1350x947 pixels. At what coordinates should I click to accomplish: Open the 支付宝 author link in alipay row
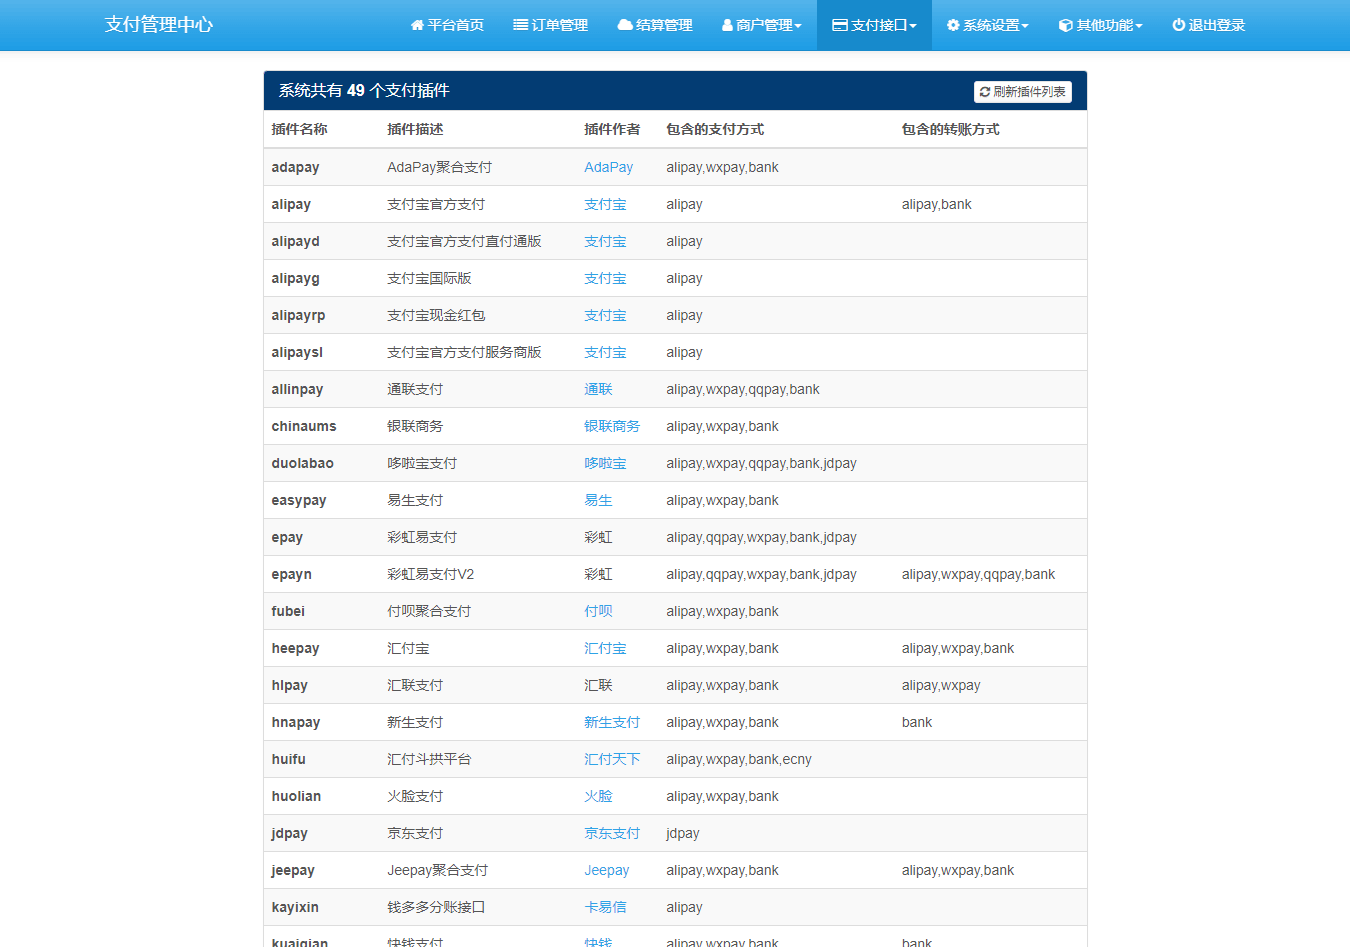pos(605,204)
